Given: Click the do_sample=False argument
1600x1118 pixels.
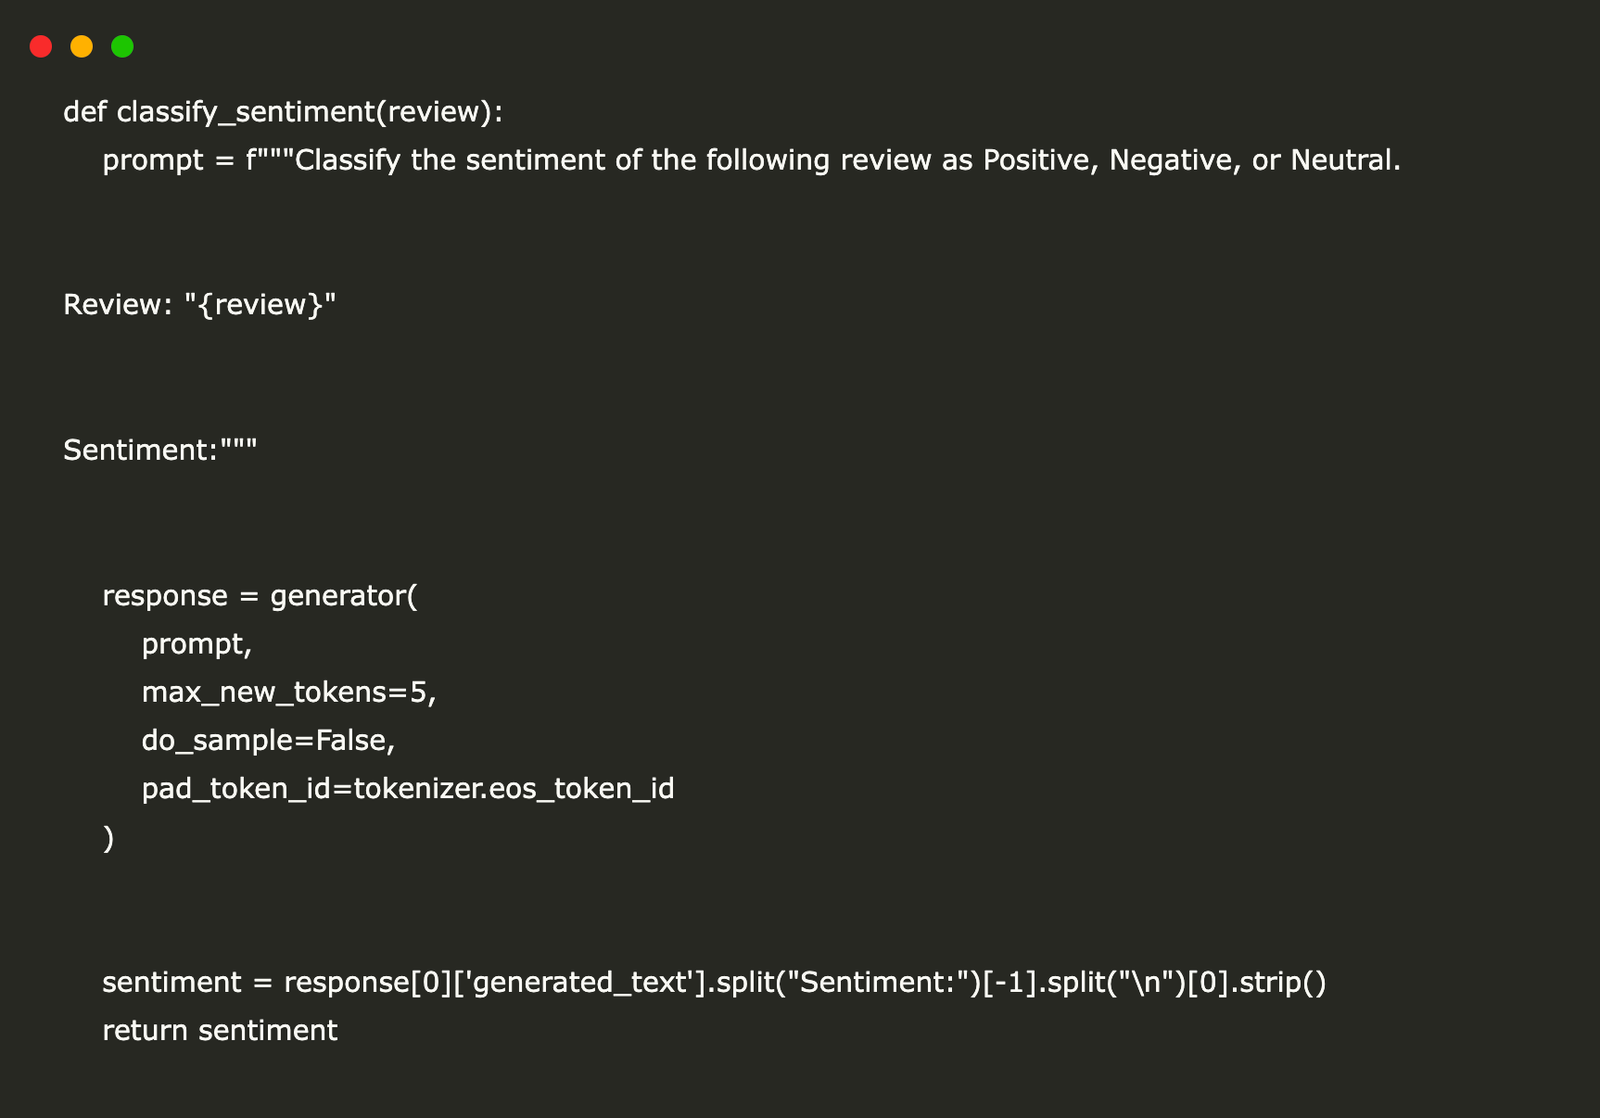Looking at the screenshot, I should coord(267,741).
